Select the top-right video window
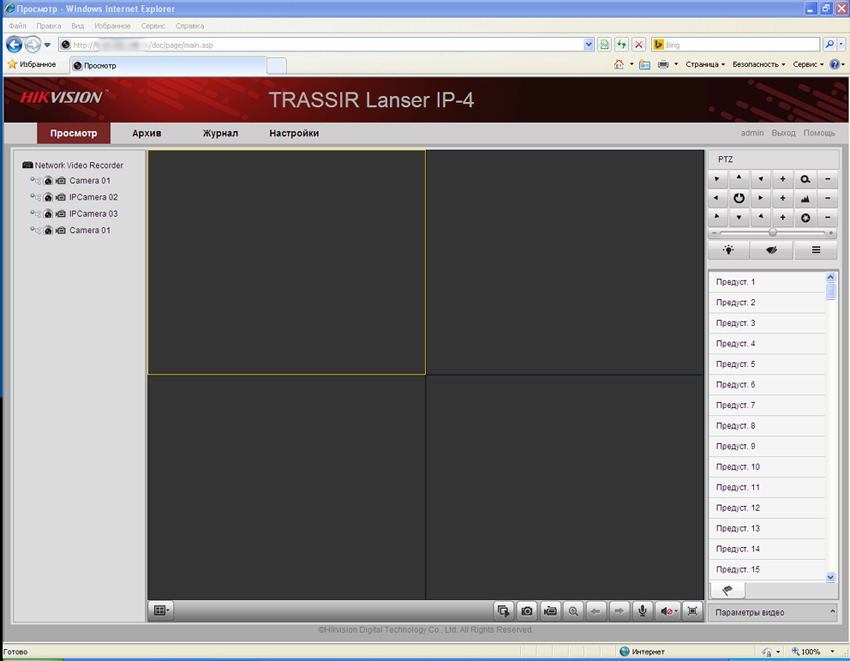850x661 pixels. tap(565, 262)
